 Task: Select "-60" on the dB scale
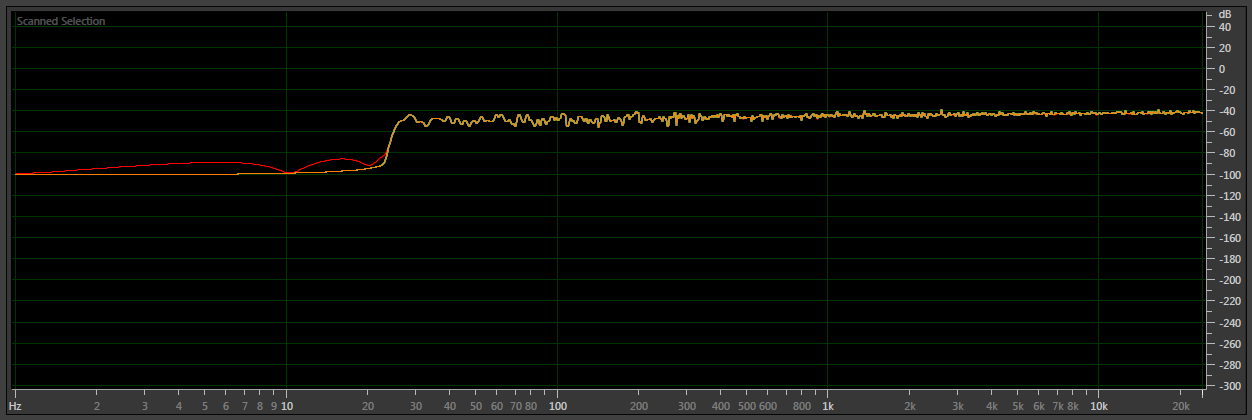tap(1225, 132)
